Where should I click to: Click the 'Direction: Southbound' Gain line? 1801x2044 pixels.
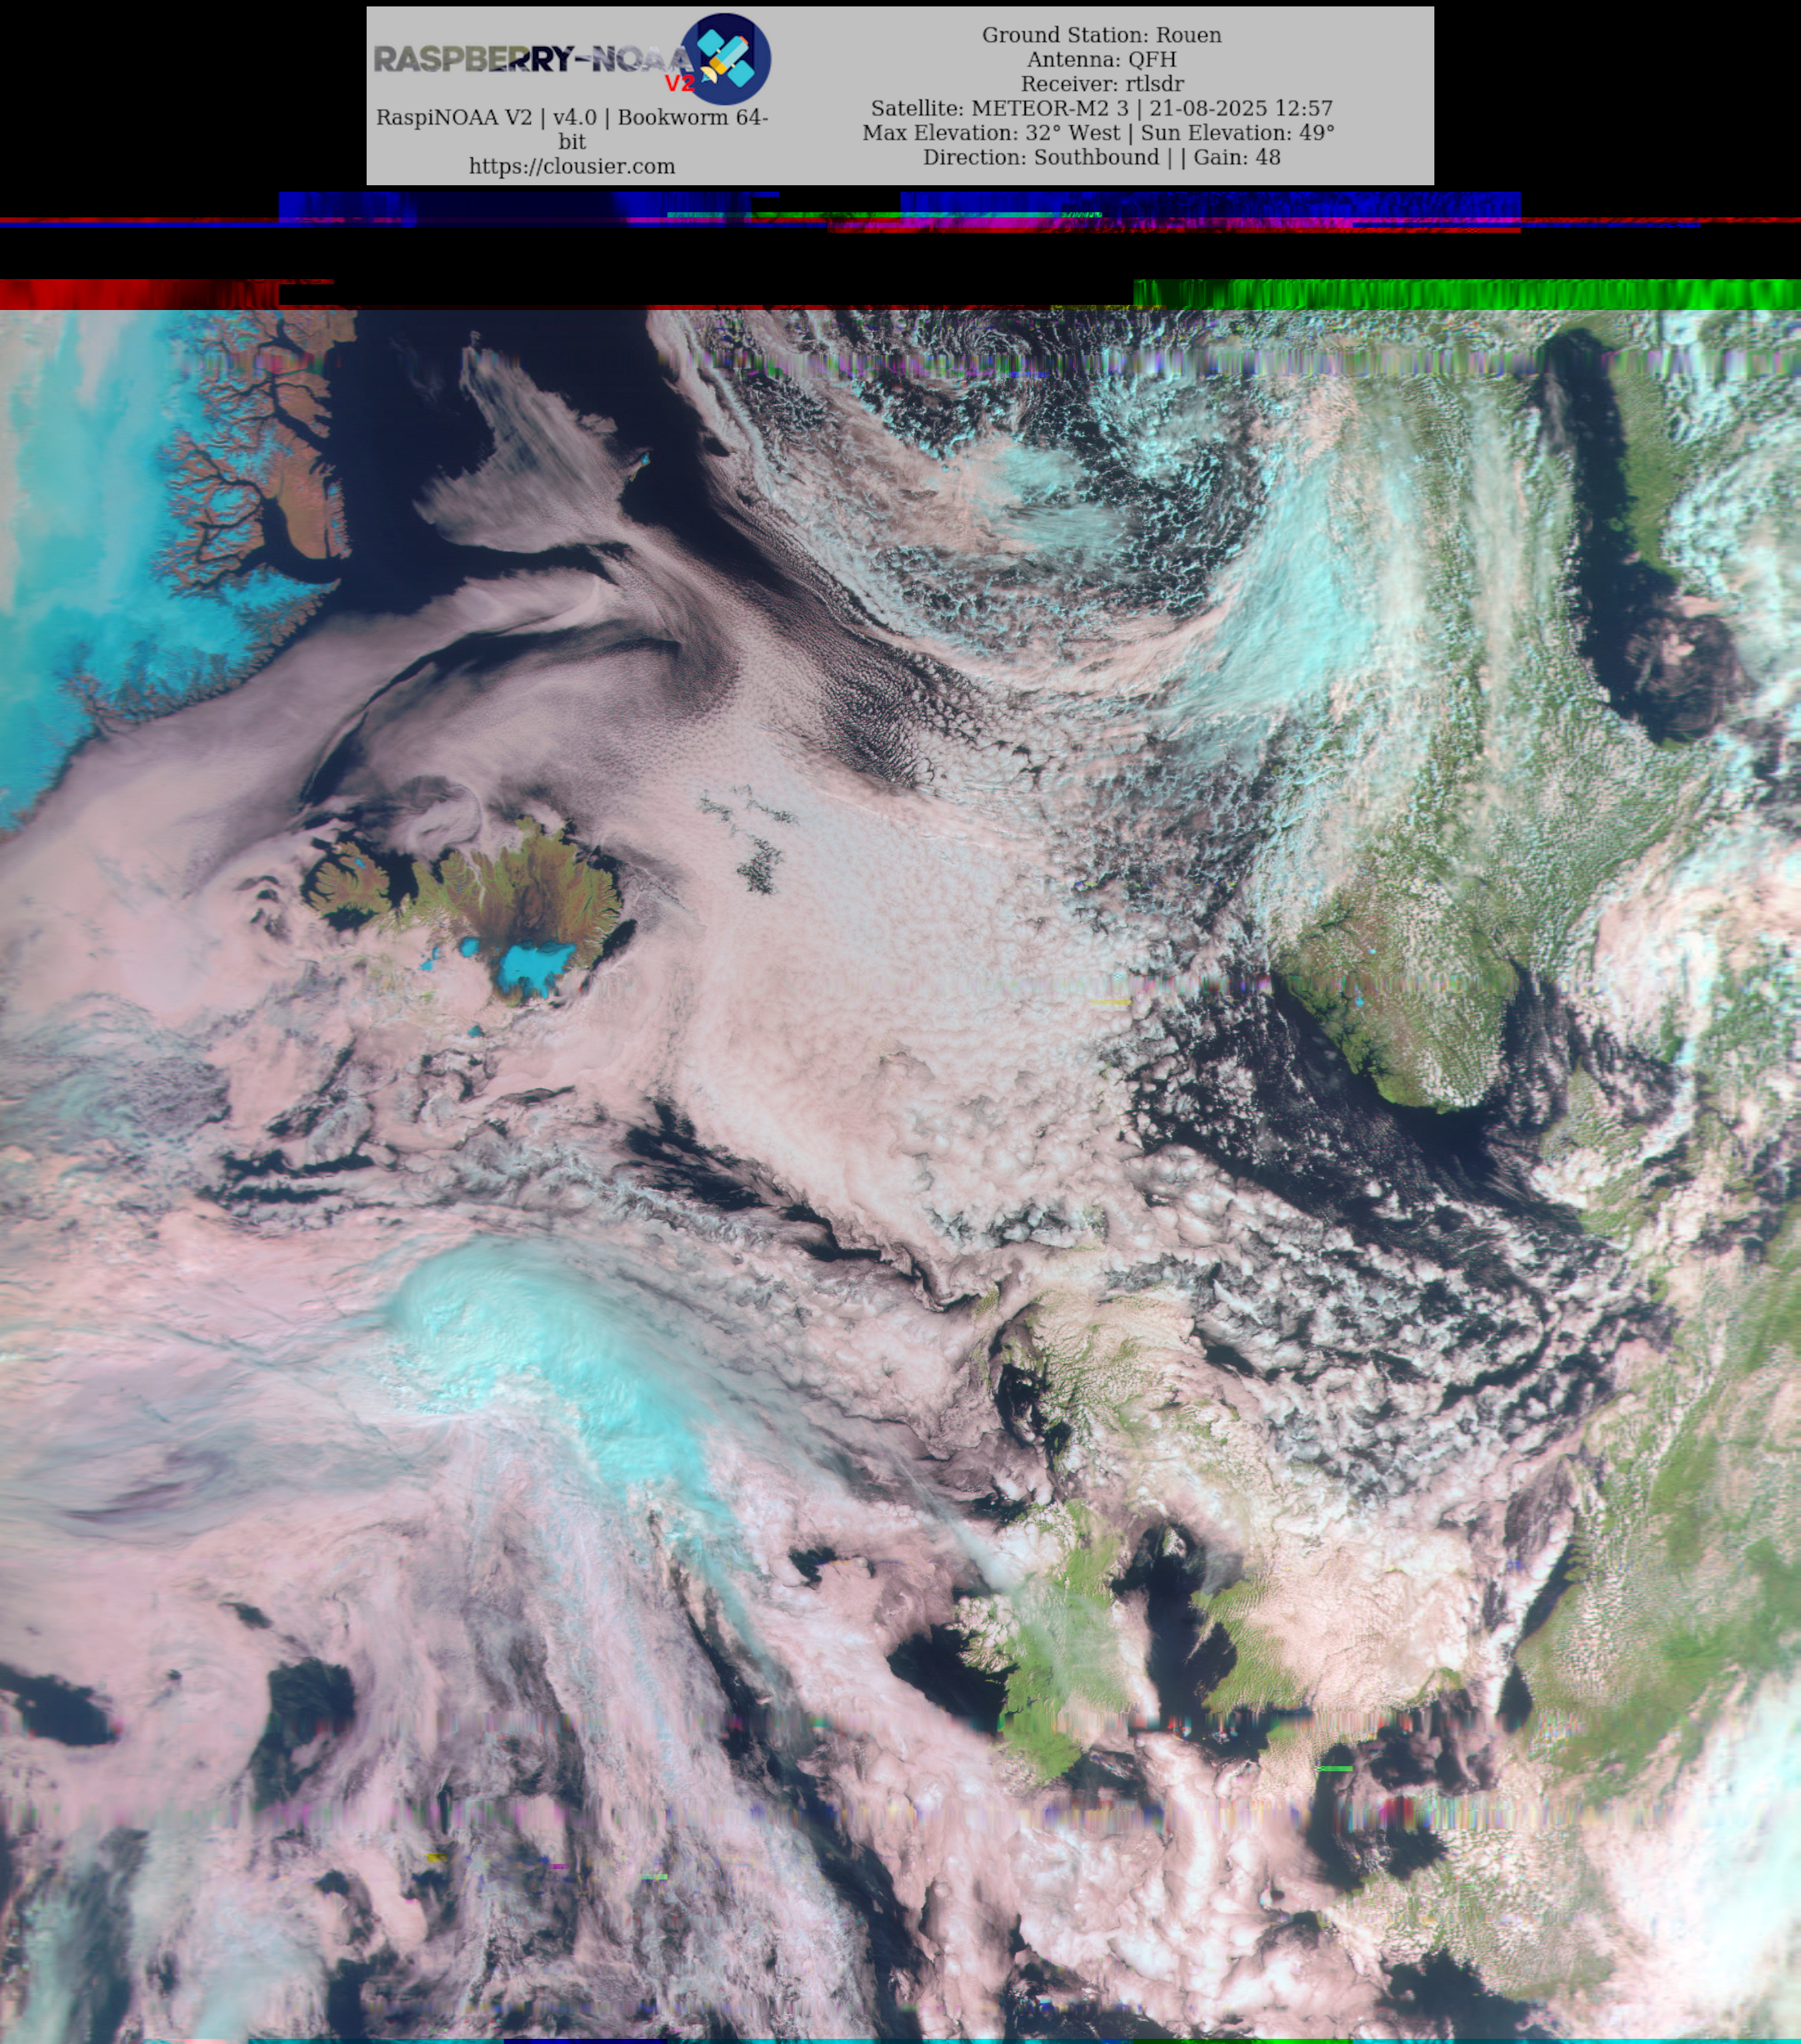pyautogui.click(x=1101, y=157)
